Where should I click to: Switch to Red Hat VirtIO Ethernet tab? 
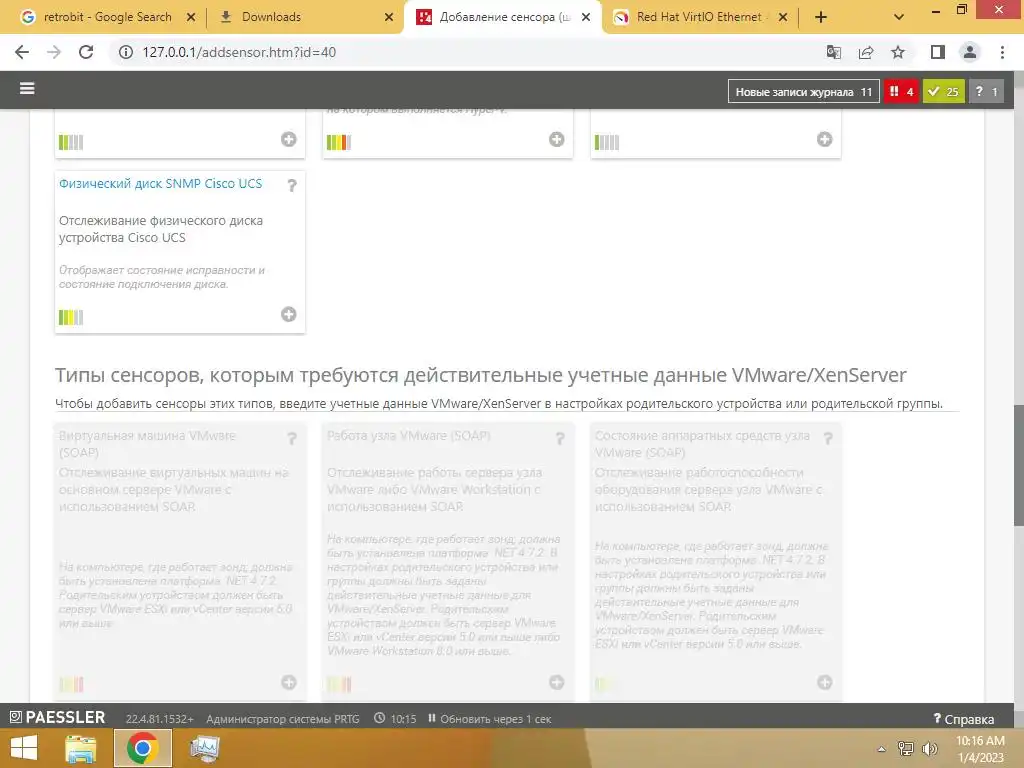click(x=699, y=17)
